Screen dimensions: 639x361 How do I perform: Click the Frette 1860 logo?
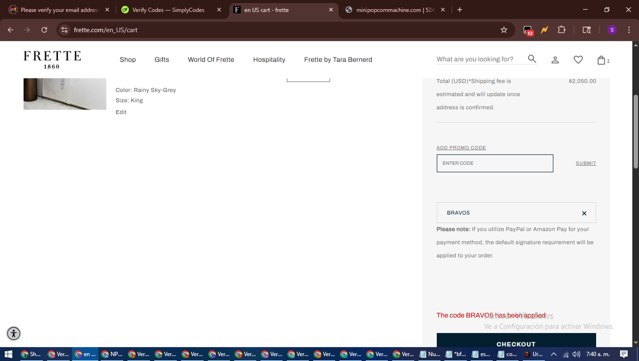pos(52,59)
